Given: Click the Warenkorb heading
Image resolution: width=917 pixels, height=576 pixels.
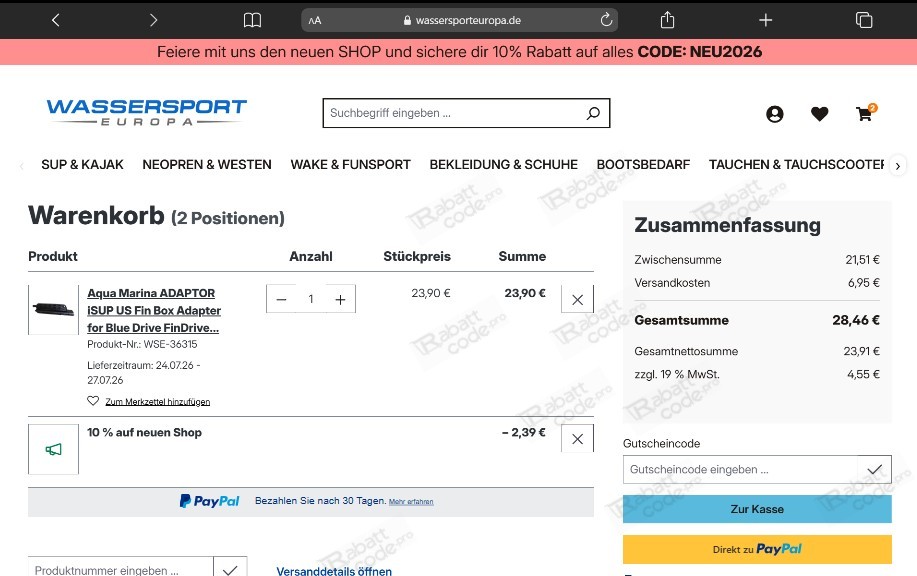Looking at the screenshot, I should tap(96, 215).
